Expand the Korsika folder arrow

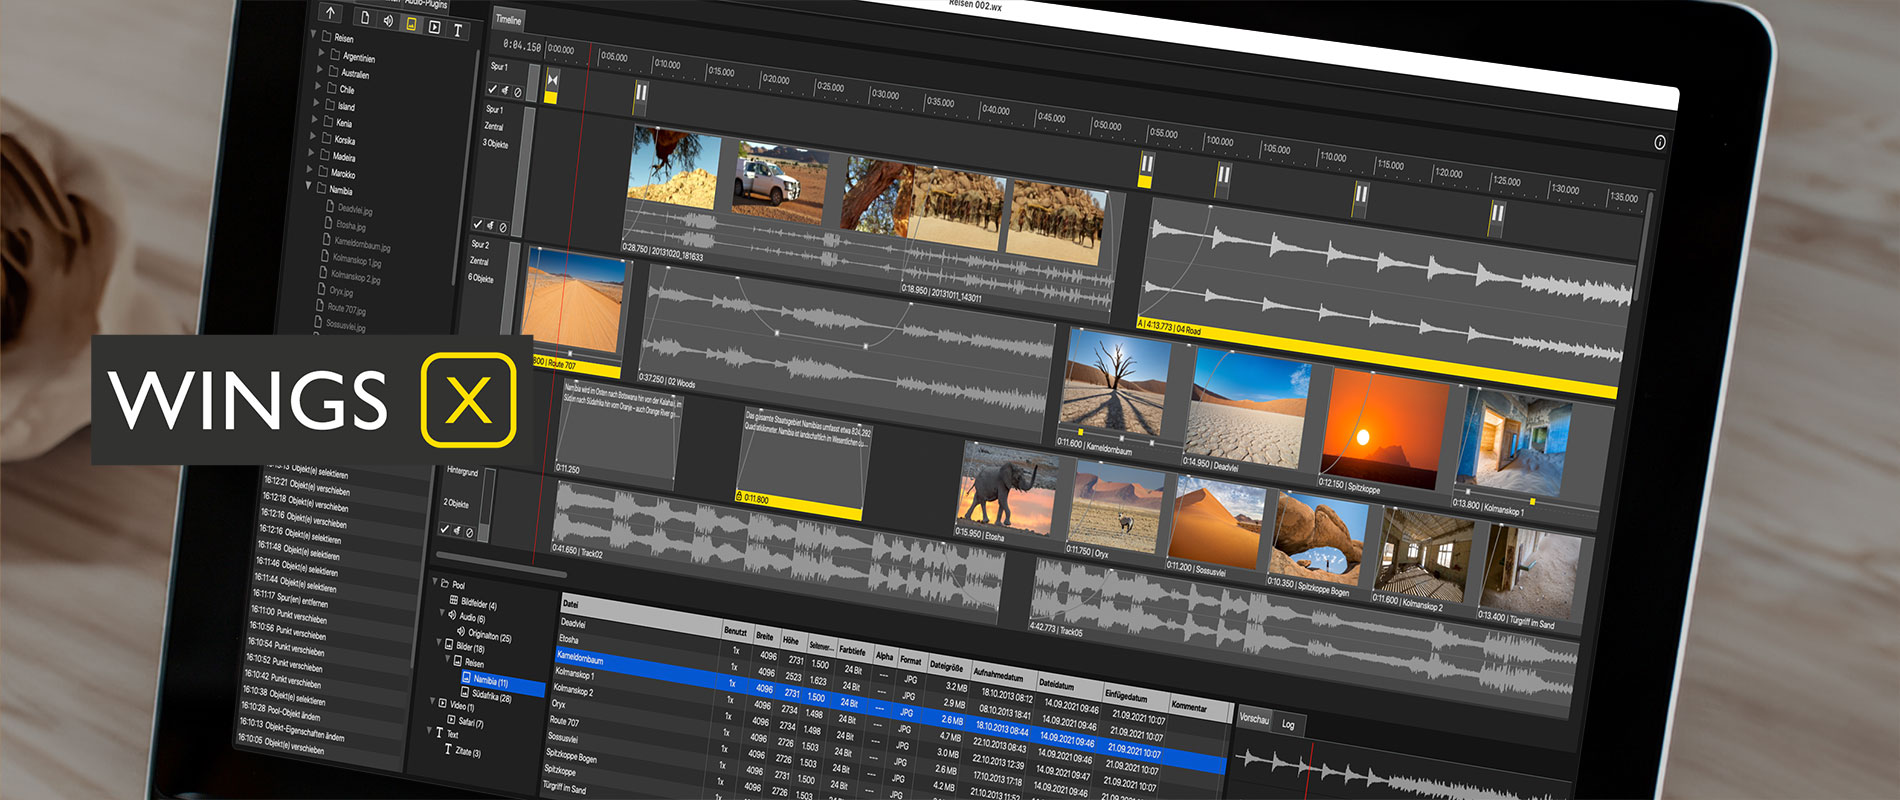pos(313,136)
